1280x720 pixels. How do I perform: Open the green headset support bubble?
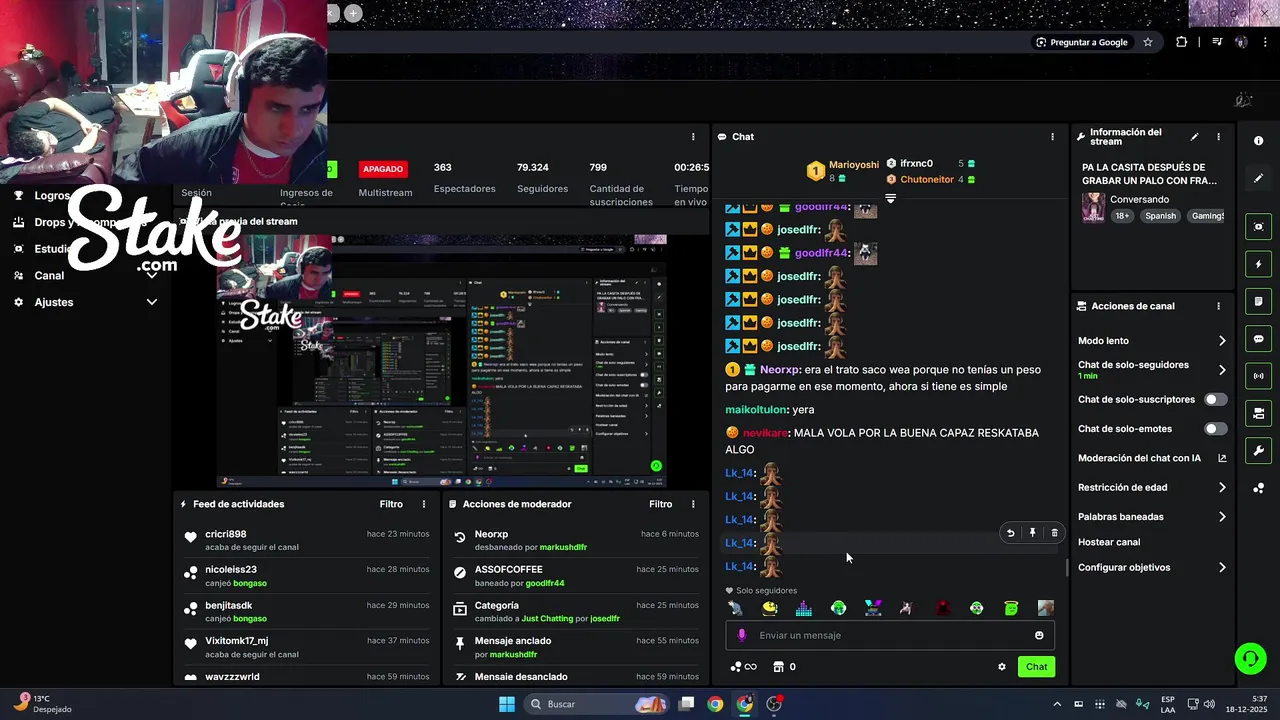(1249, 658)
